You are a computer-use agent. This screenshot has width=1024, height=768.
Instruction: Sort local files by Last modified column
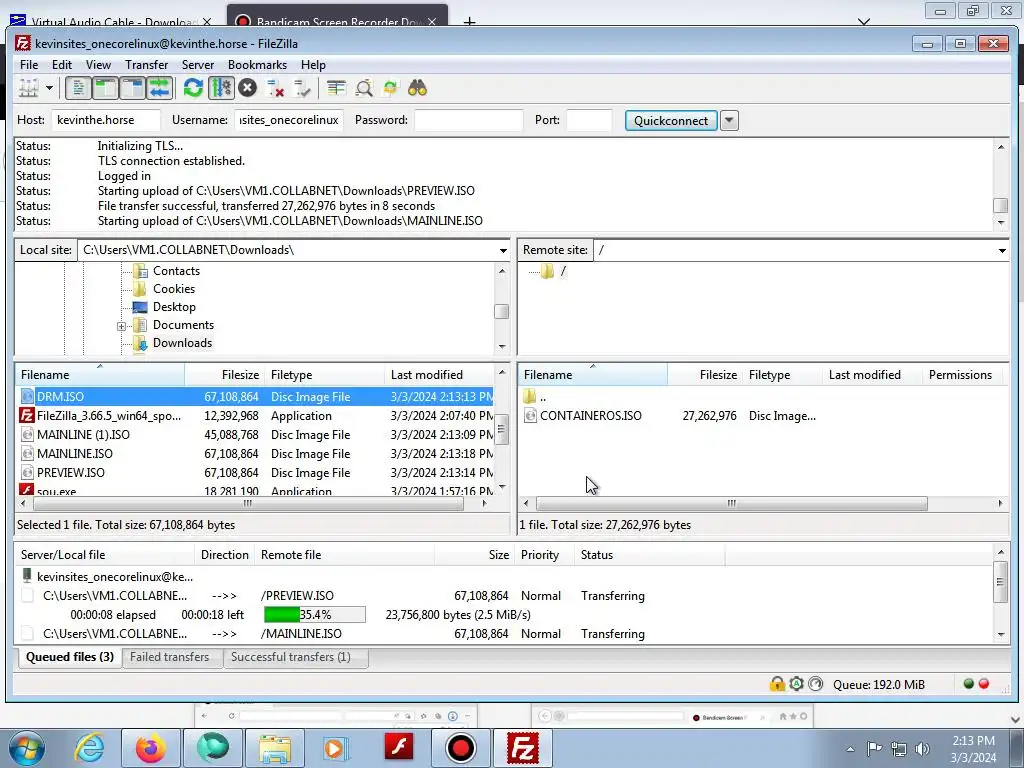440,375
